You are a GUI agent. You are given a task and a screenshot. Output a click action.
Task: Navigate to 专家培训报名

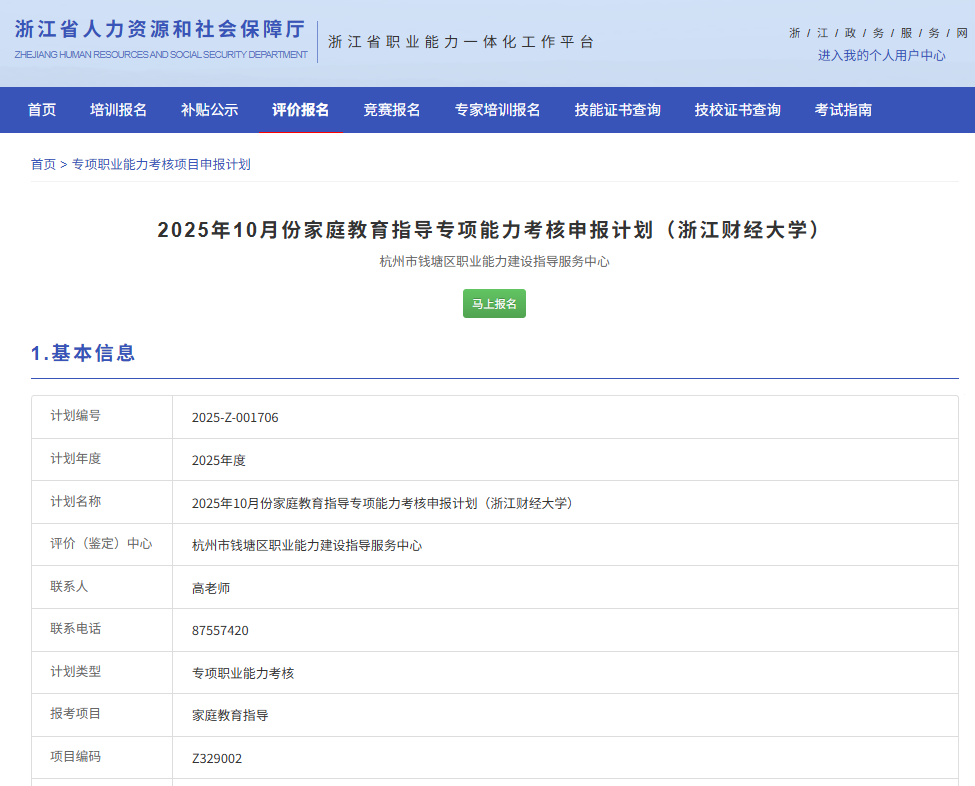coord(497,110)
